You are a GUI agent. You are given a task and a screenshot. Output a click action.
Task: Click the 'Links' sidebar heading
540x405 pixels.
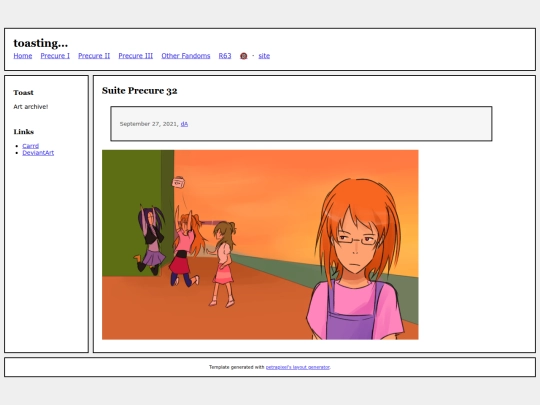tap(24, 132)
